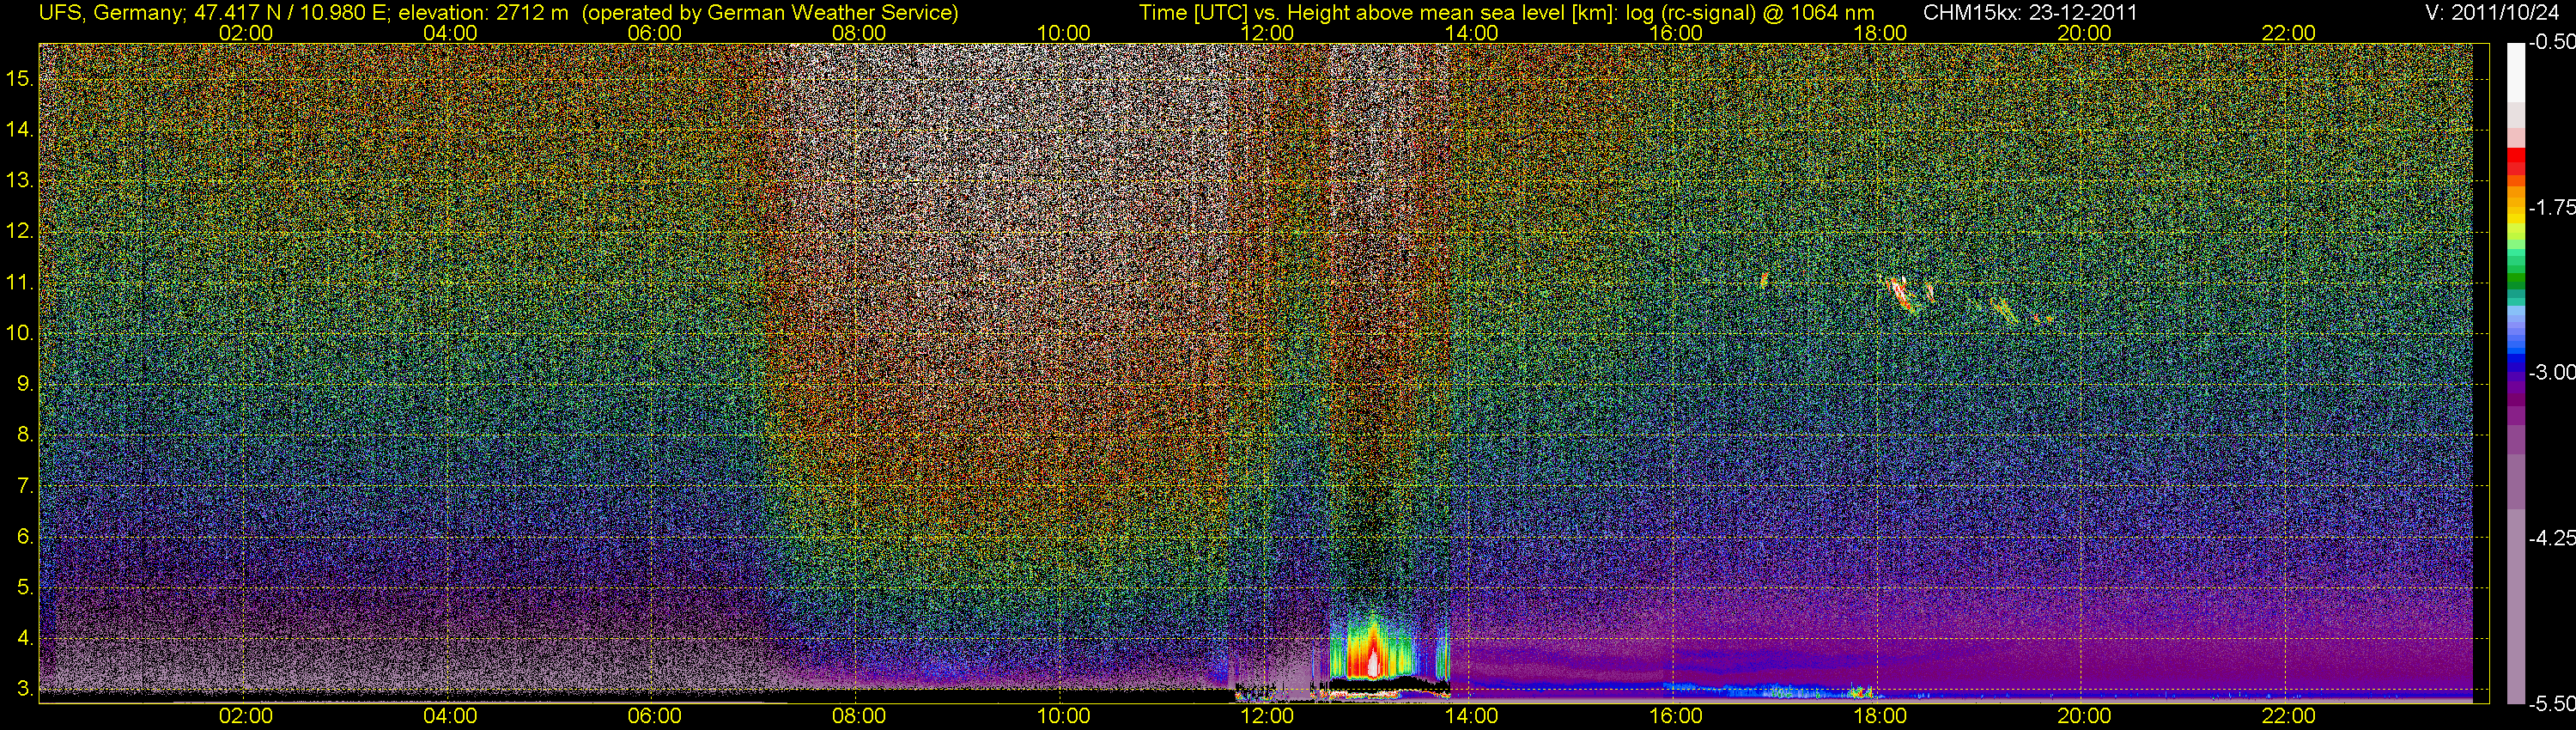This screenshot has width=2576, height=730.
Task: Click the colorbar value -5.50
Action: tap(2551, 703)
